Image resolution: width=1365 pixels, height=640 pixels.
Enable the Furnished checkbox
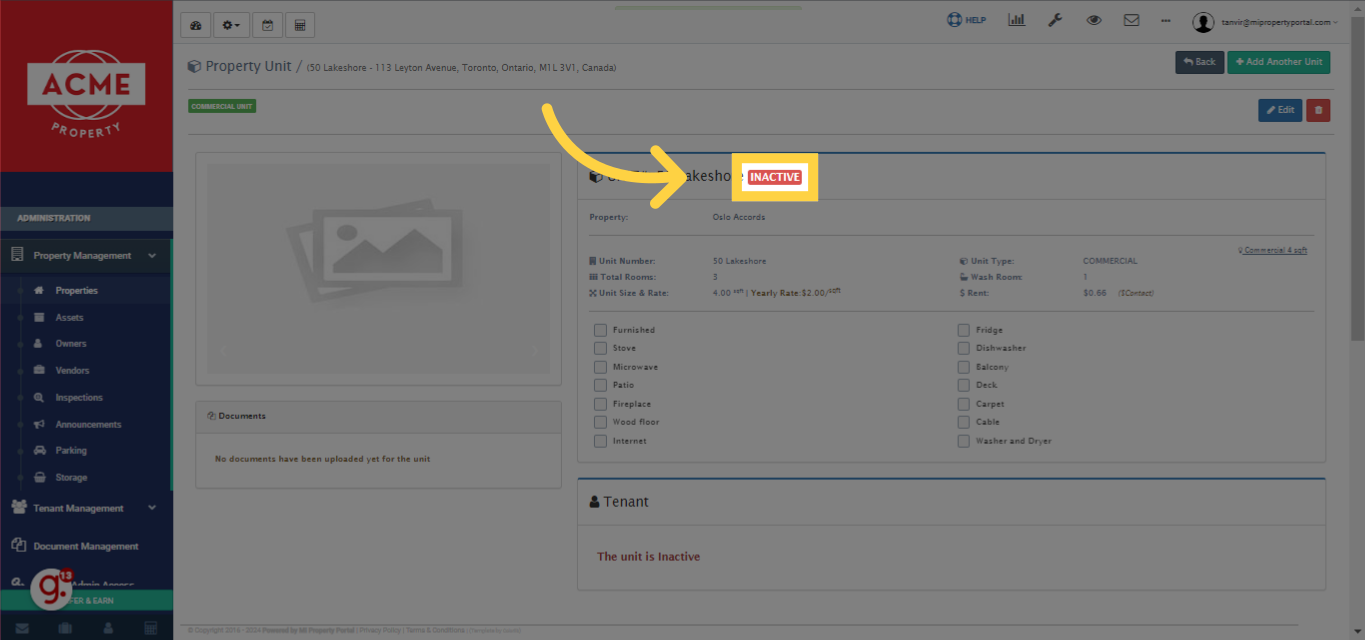coord(600,329)
